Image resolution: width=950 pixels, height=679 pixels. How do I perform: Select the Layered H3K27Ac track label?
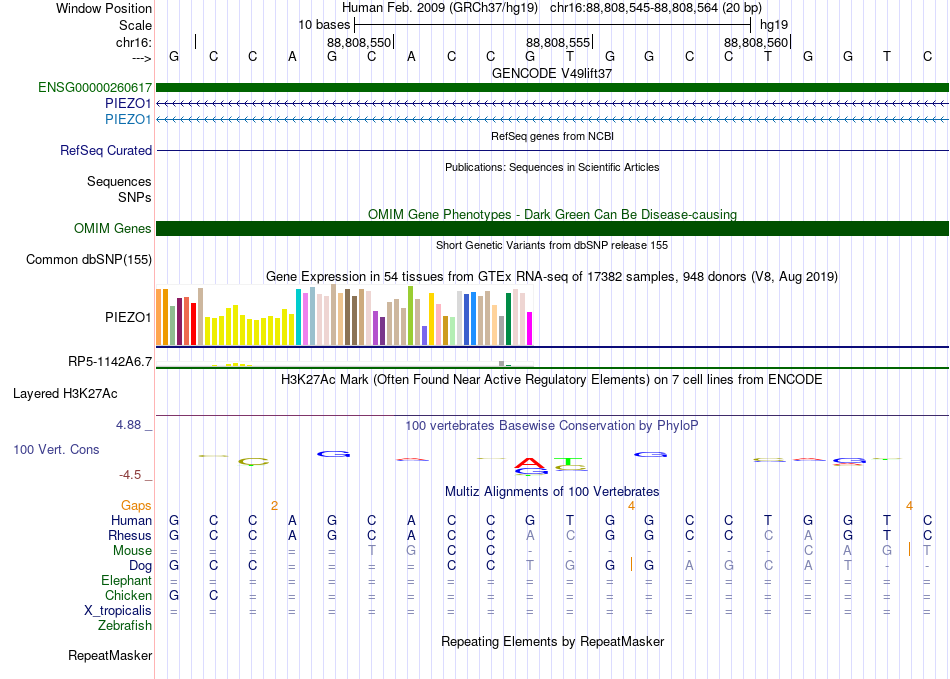click(x=65, y=393)
